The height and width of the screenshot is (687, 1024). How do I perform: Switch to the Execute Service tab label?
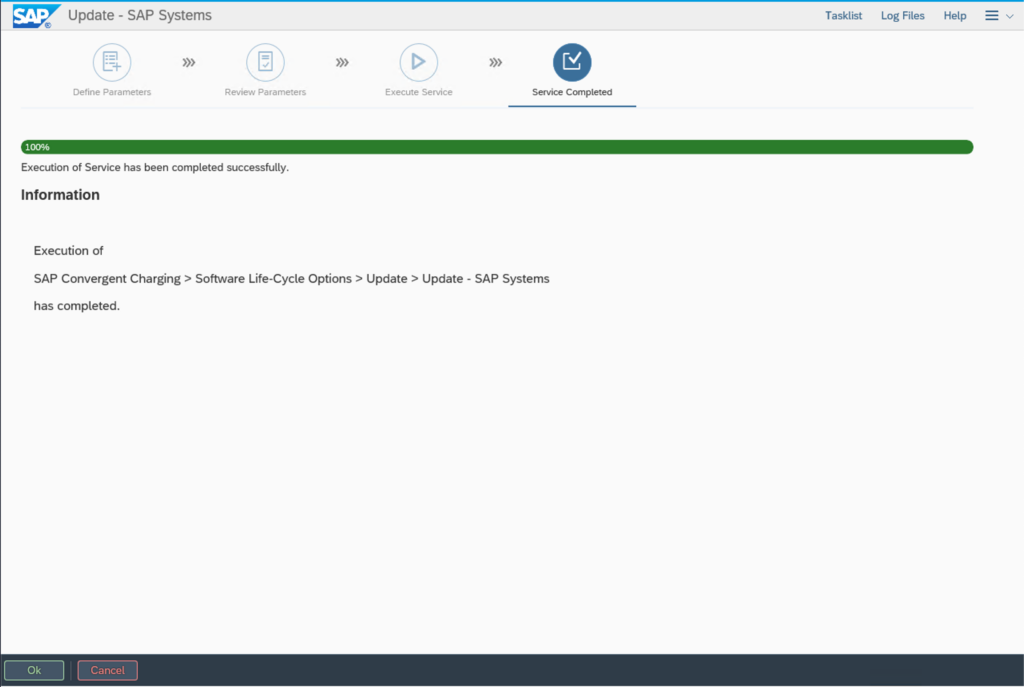click(419, 92)
